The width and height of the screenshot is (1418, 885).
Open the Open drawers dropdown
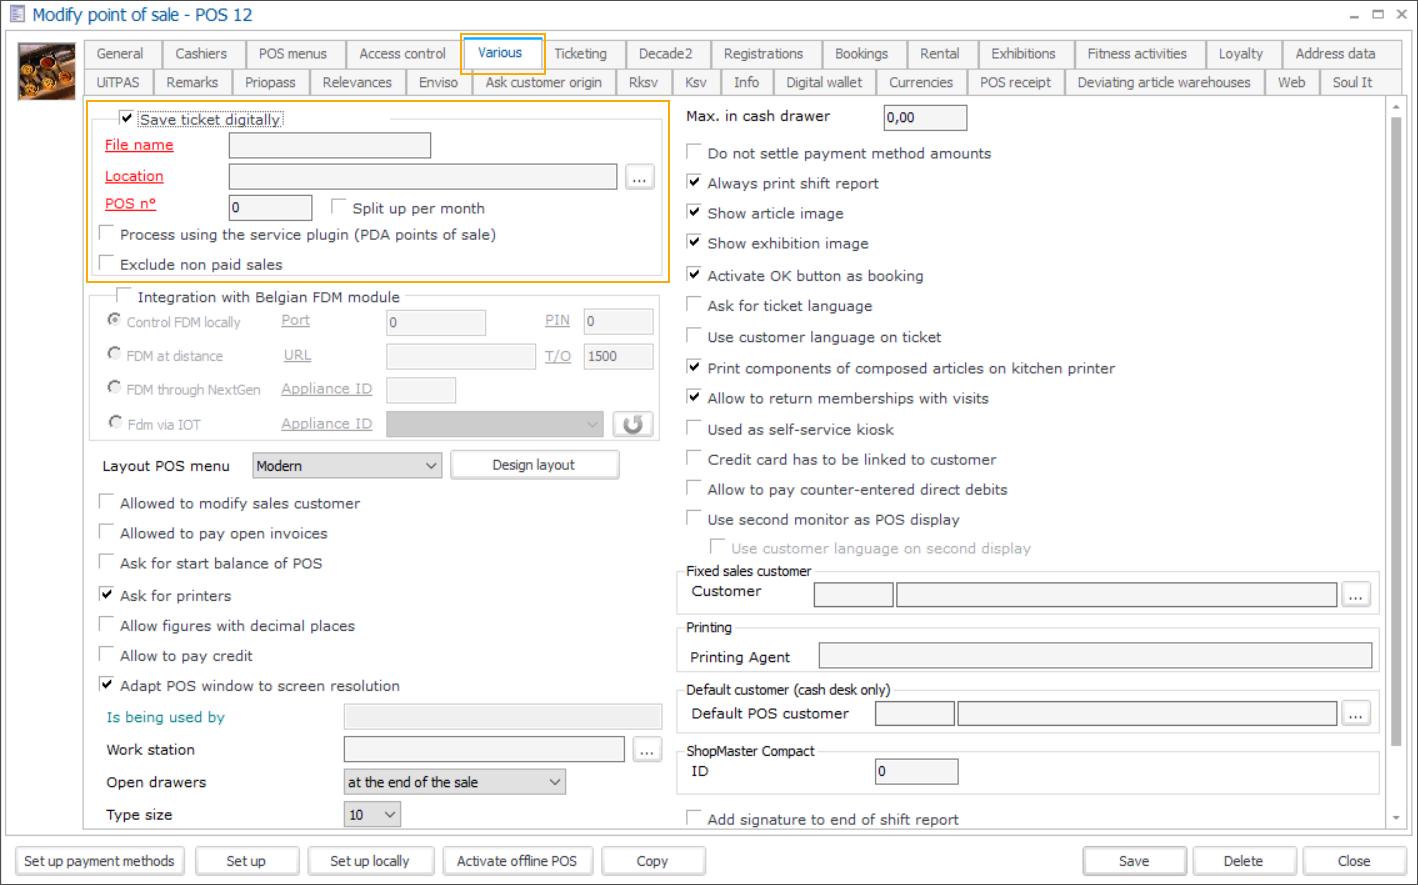click(x=555, y=782)
